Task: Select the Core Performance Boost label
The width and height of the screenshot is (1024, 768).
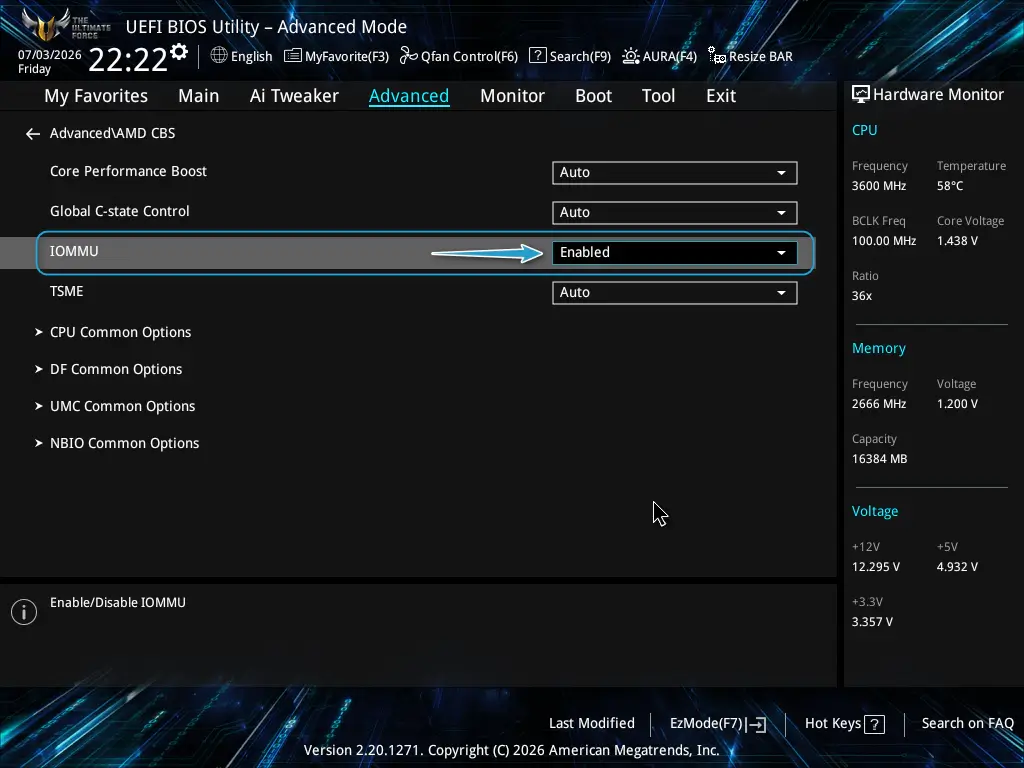Action: click(x=128, y=171)
